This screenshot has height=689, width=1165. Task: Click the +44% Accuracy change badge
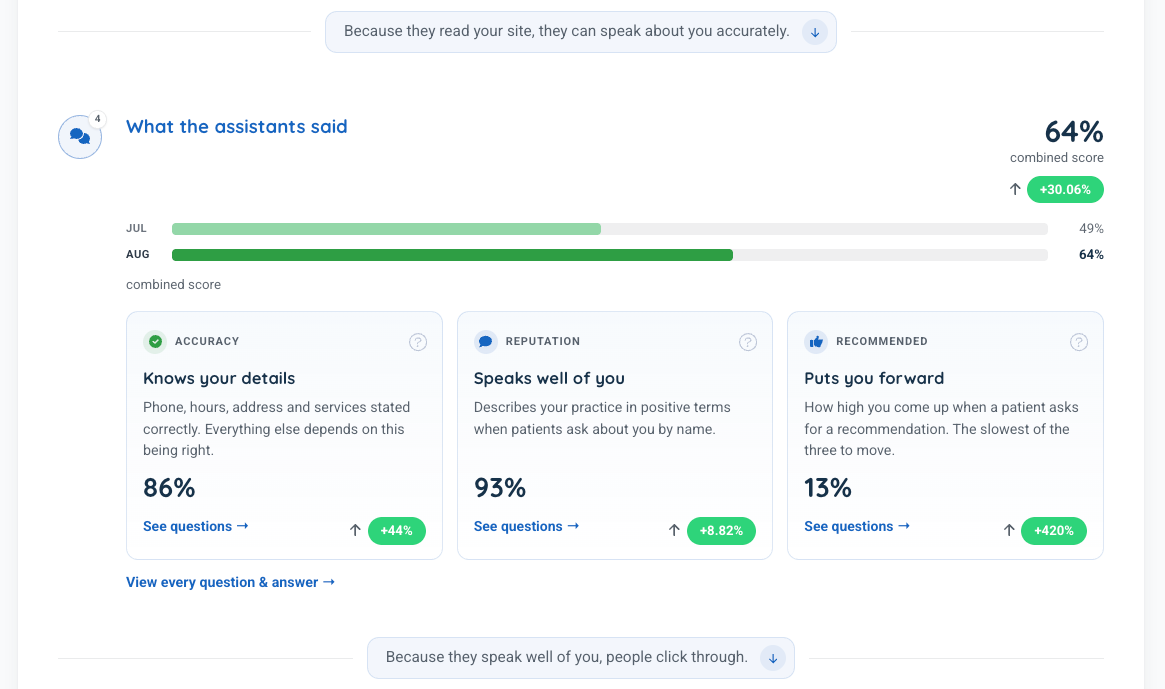tap(397, 531)
